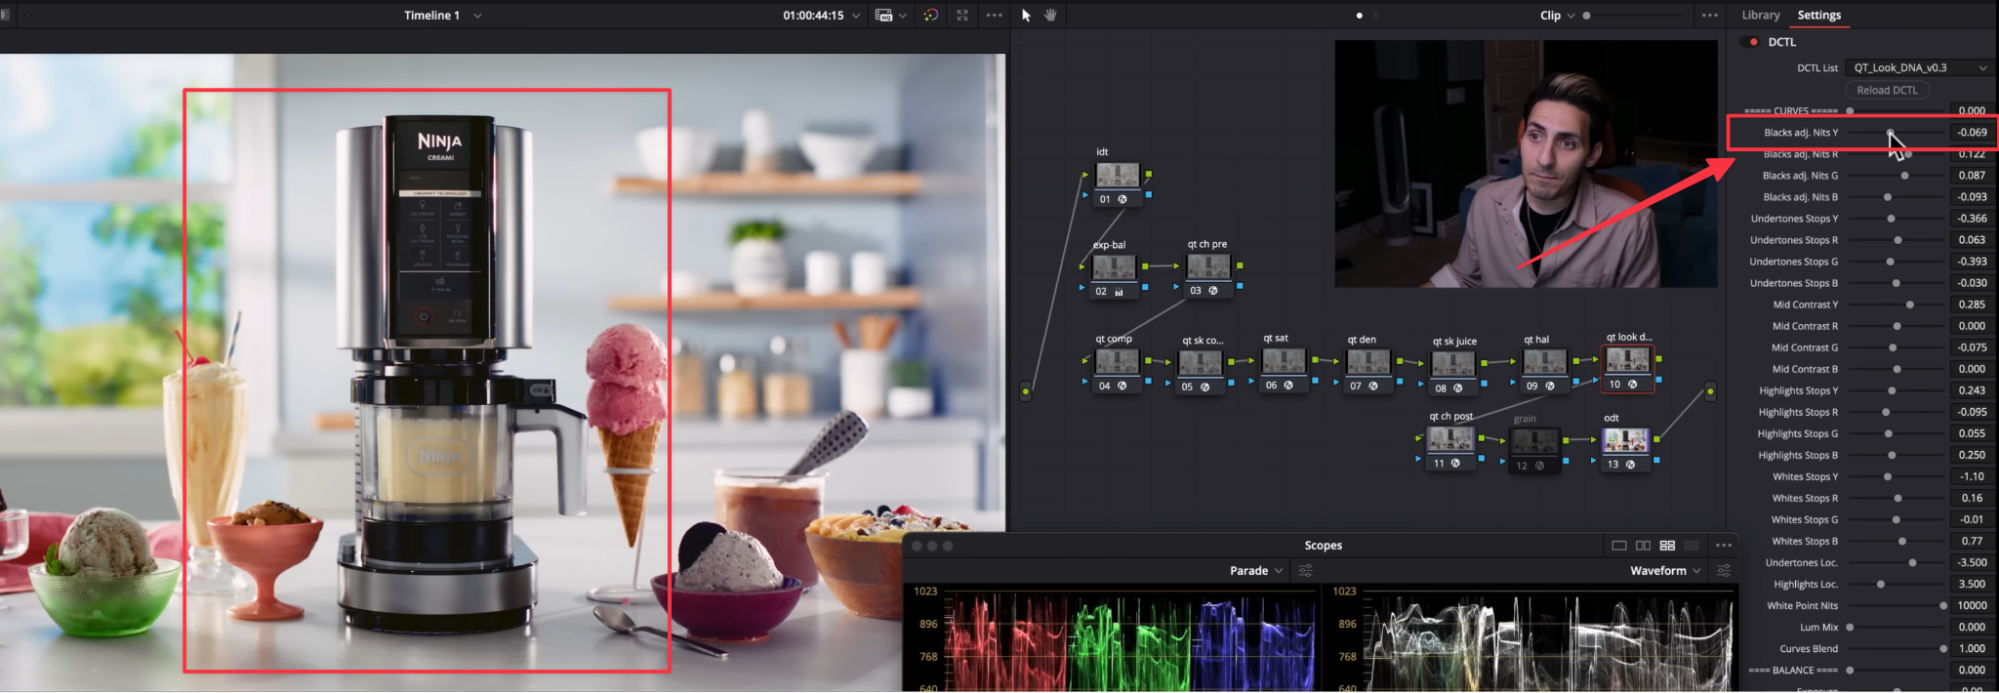1999x693 pixels.
Task: Click the Whites Stops Y value -1.10
Action: 1972,476
